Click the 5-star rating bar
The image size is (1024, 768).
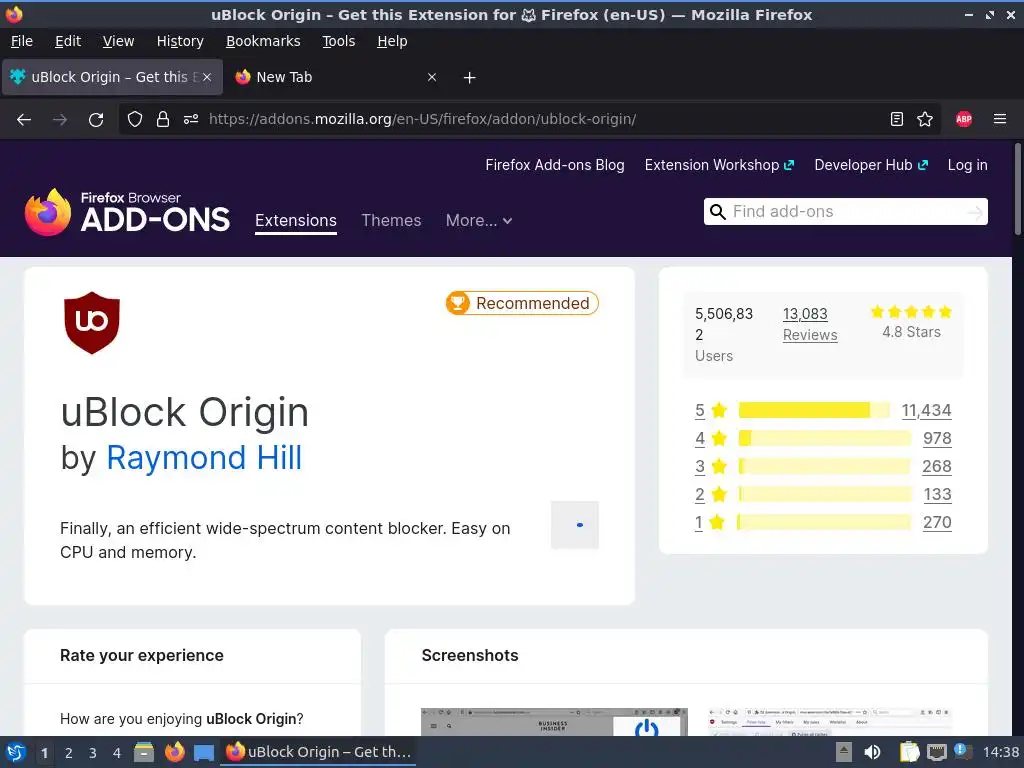[814, 410]
